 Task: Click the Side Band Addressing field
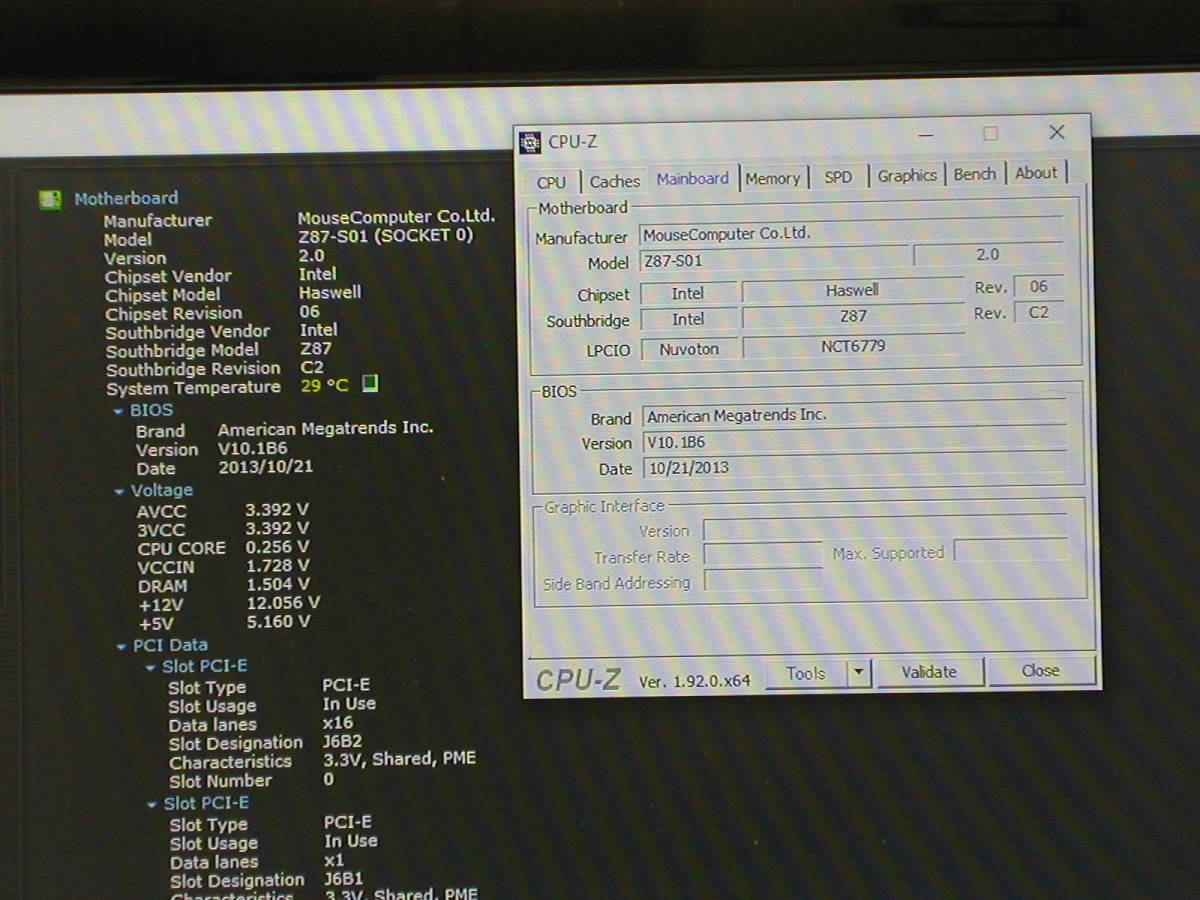(763, 581)
